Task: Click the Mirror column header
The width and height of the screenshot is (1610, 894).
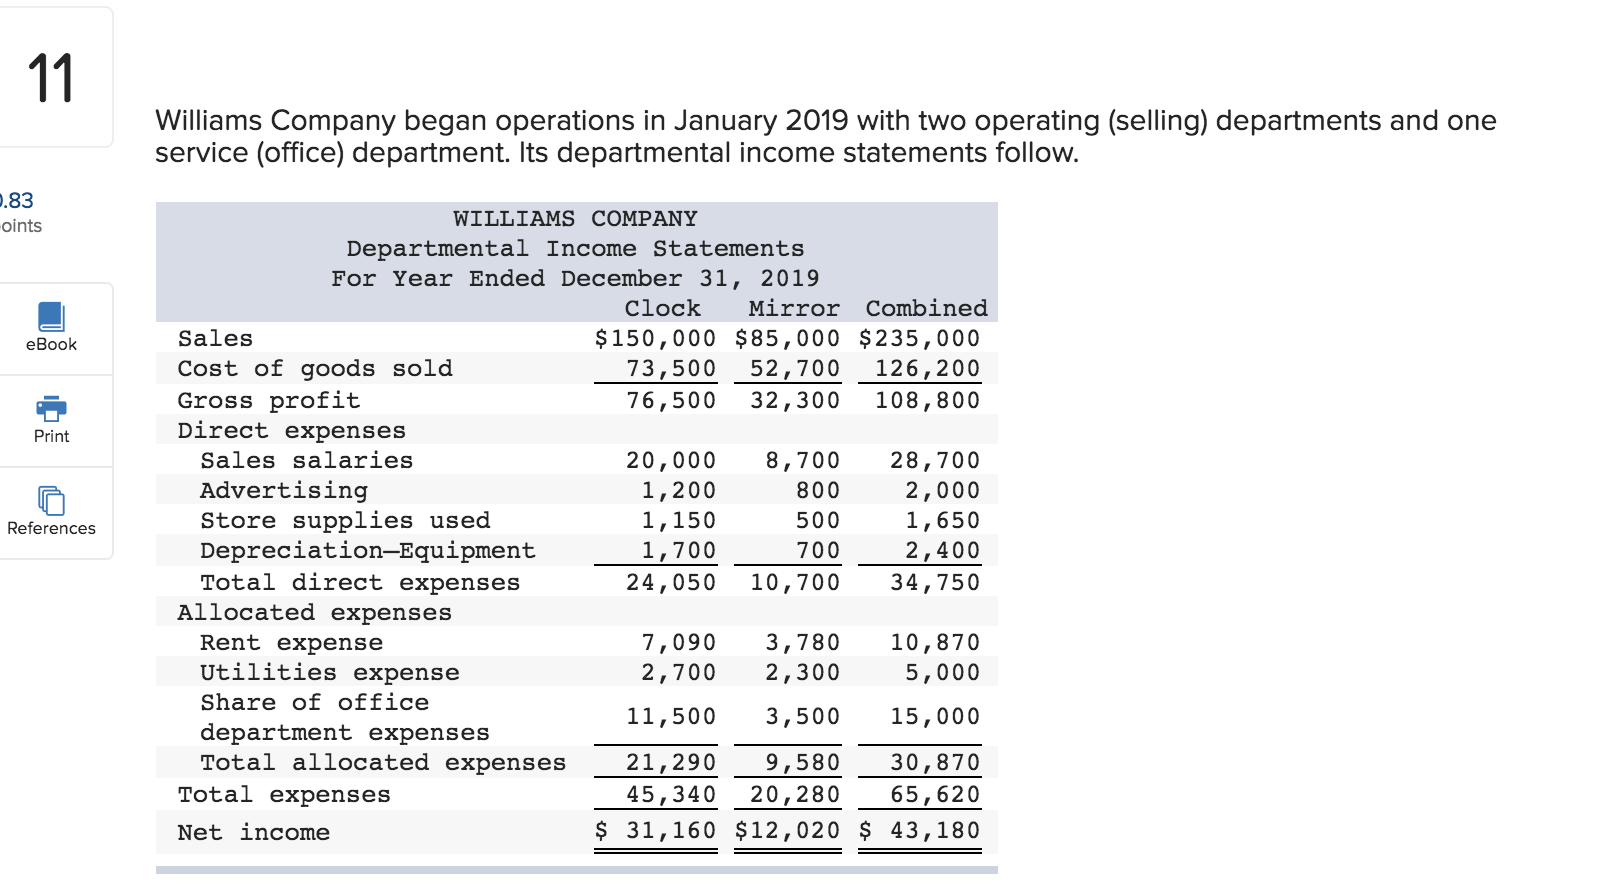Action: pos(794,308)
